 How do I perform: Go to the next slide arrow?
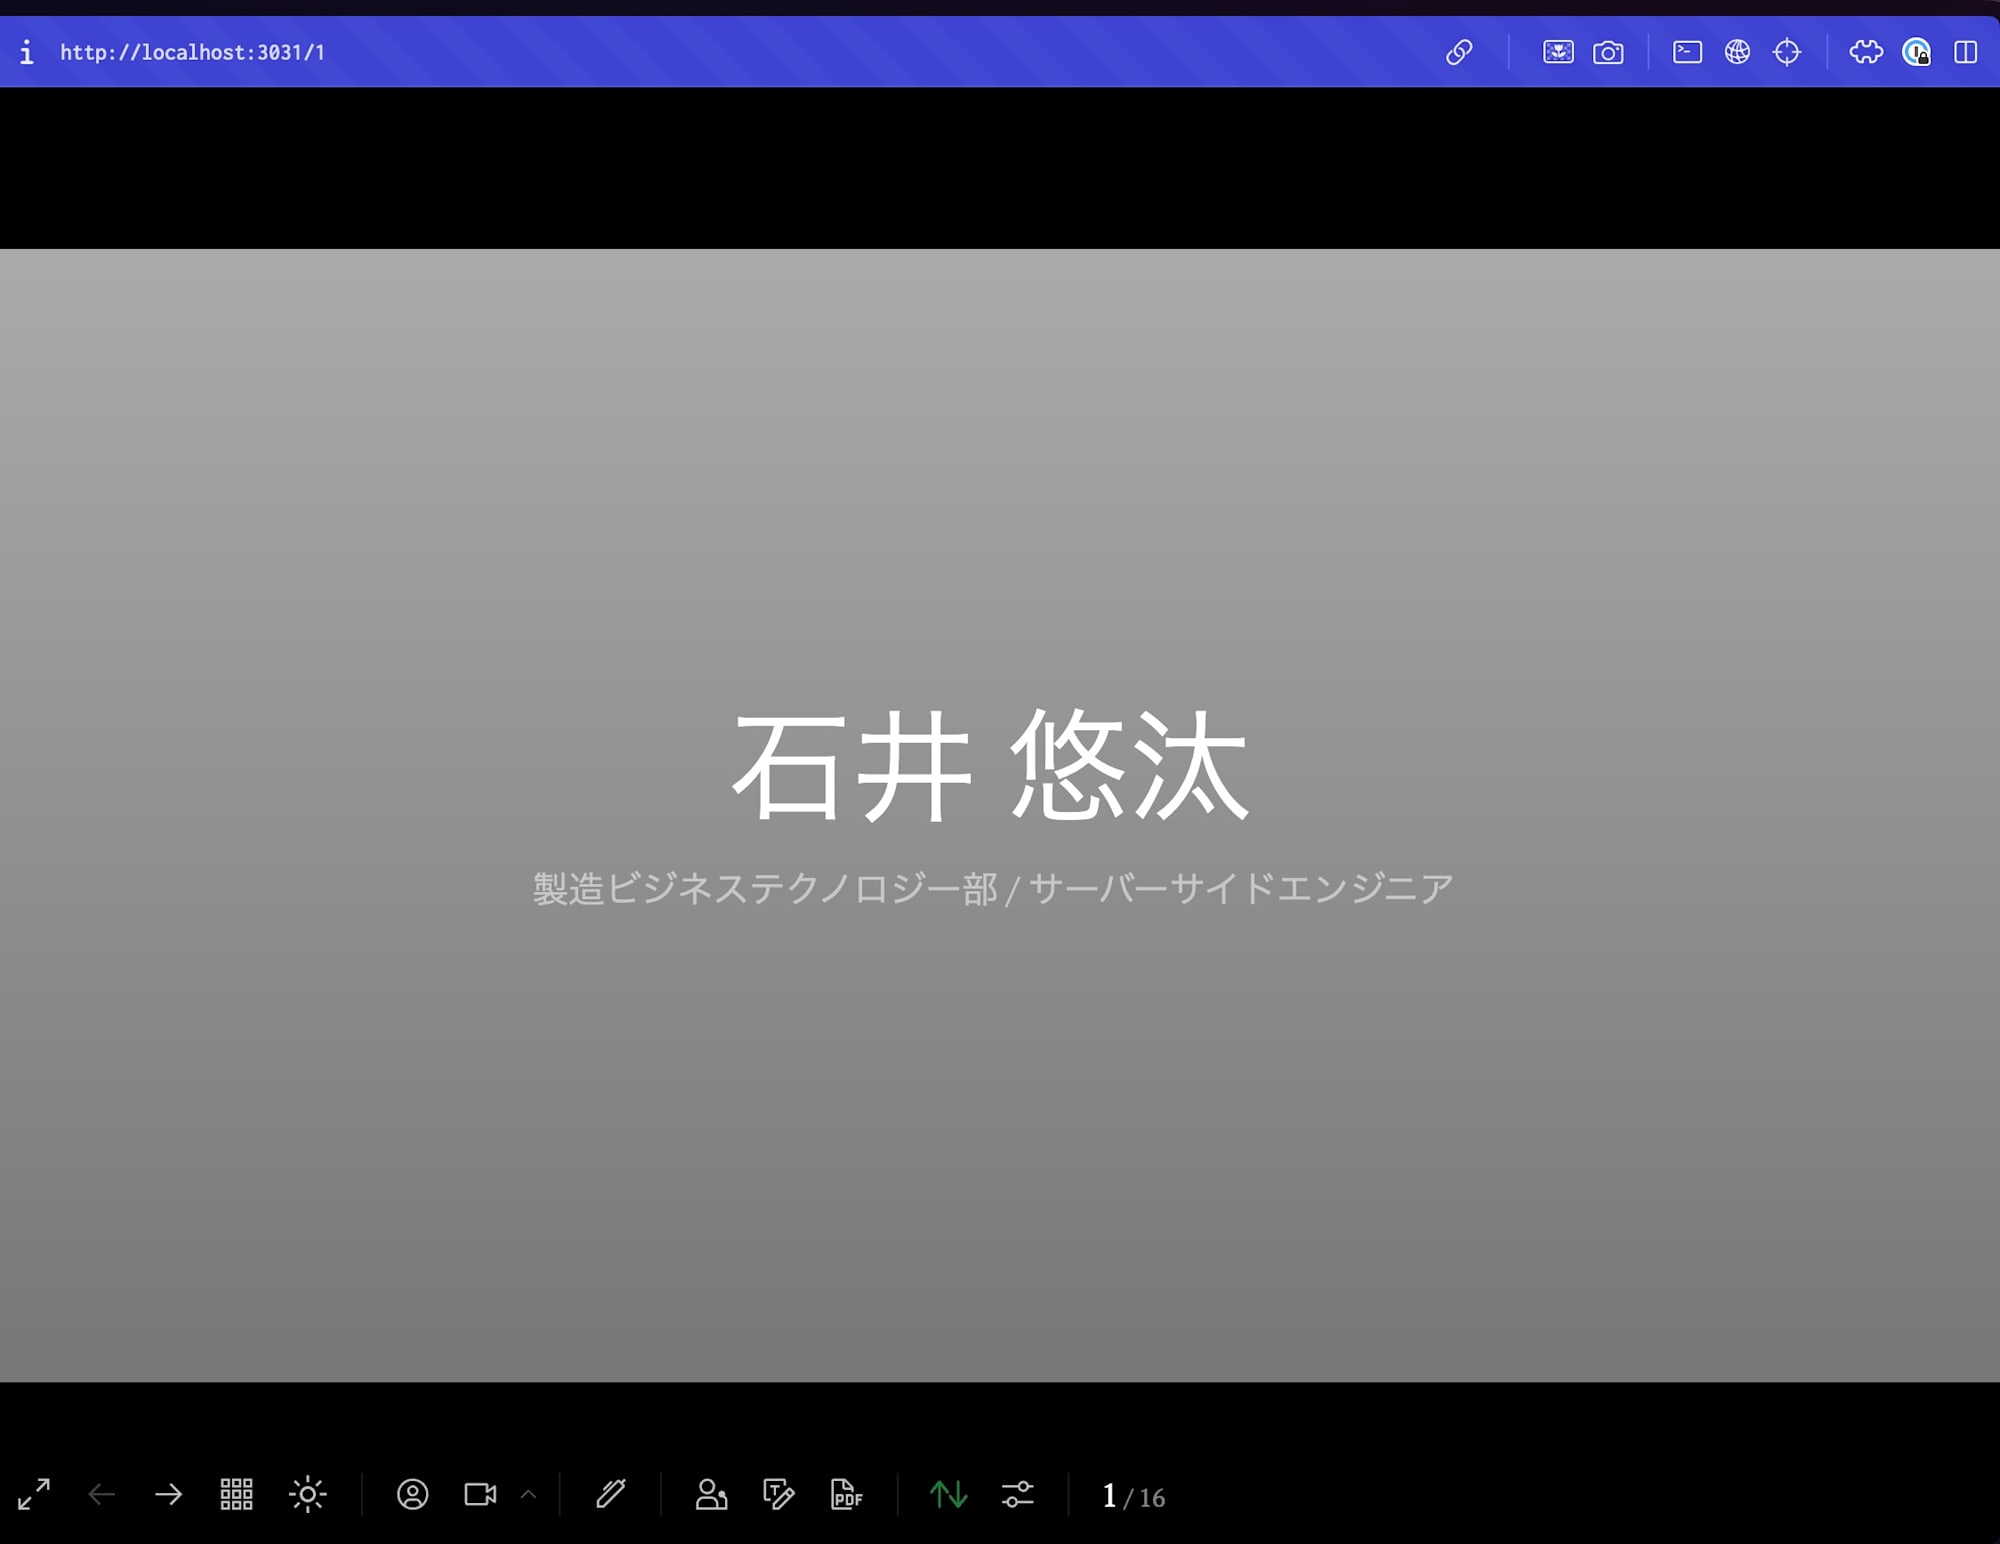pos(168,1495)
